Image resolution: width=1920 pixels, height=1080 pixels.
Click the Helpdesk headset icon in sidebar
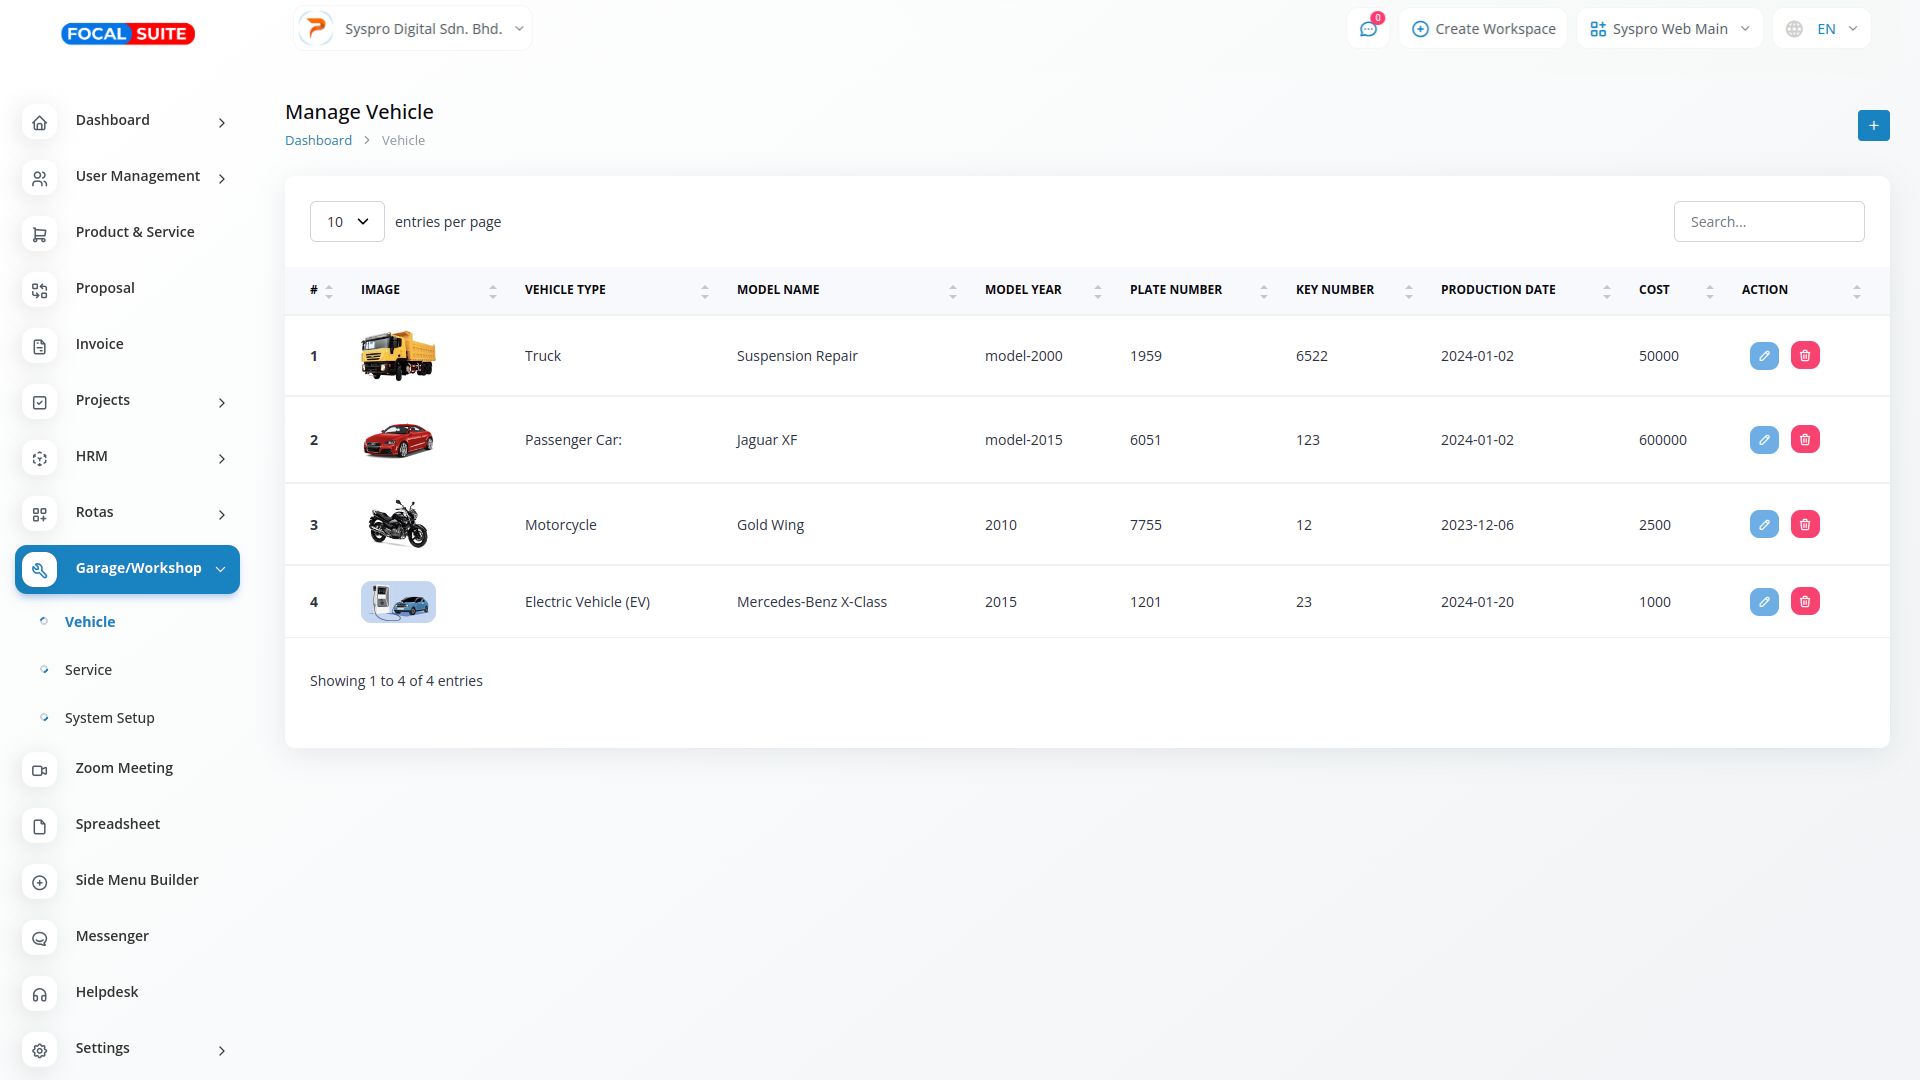click(40, 994)
